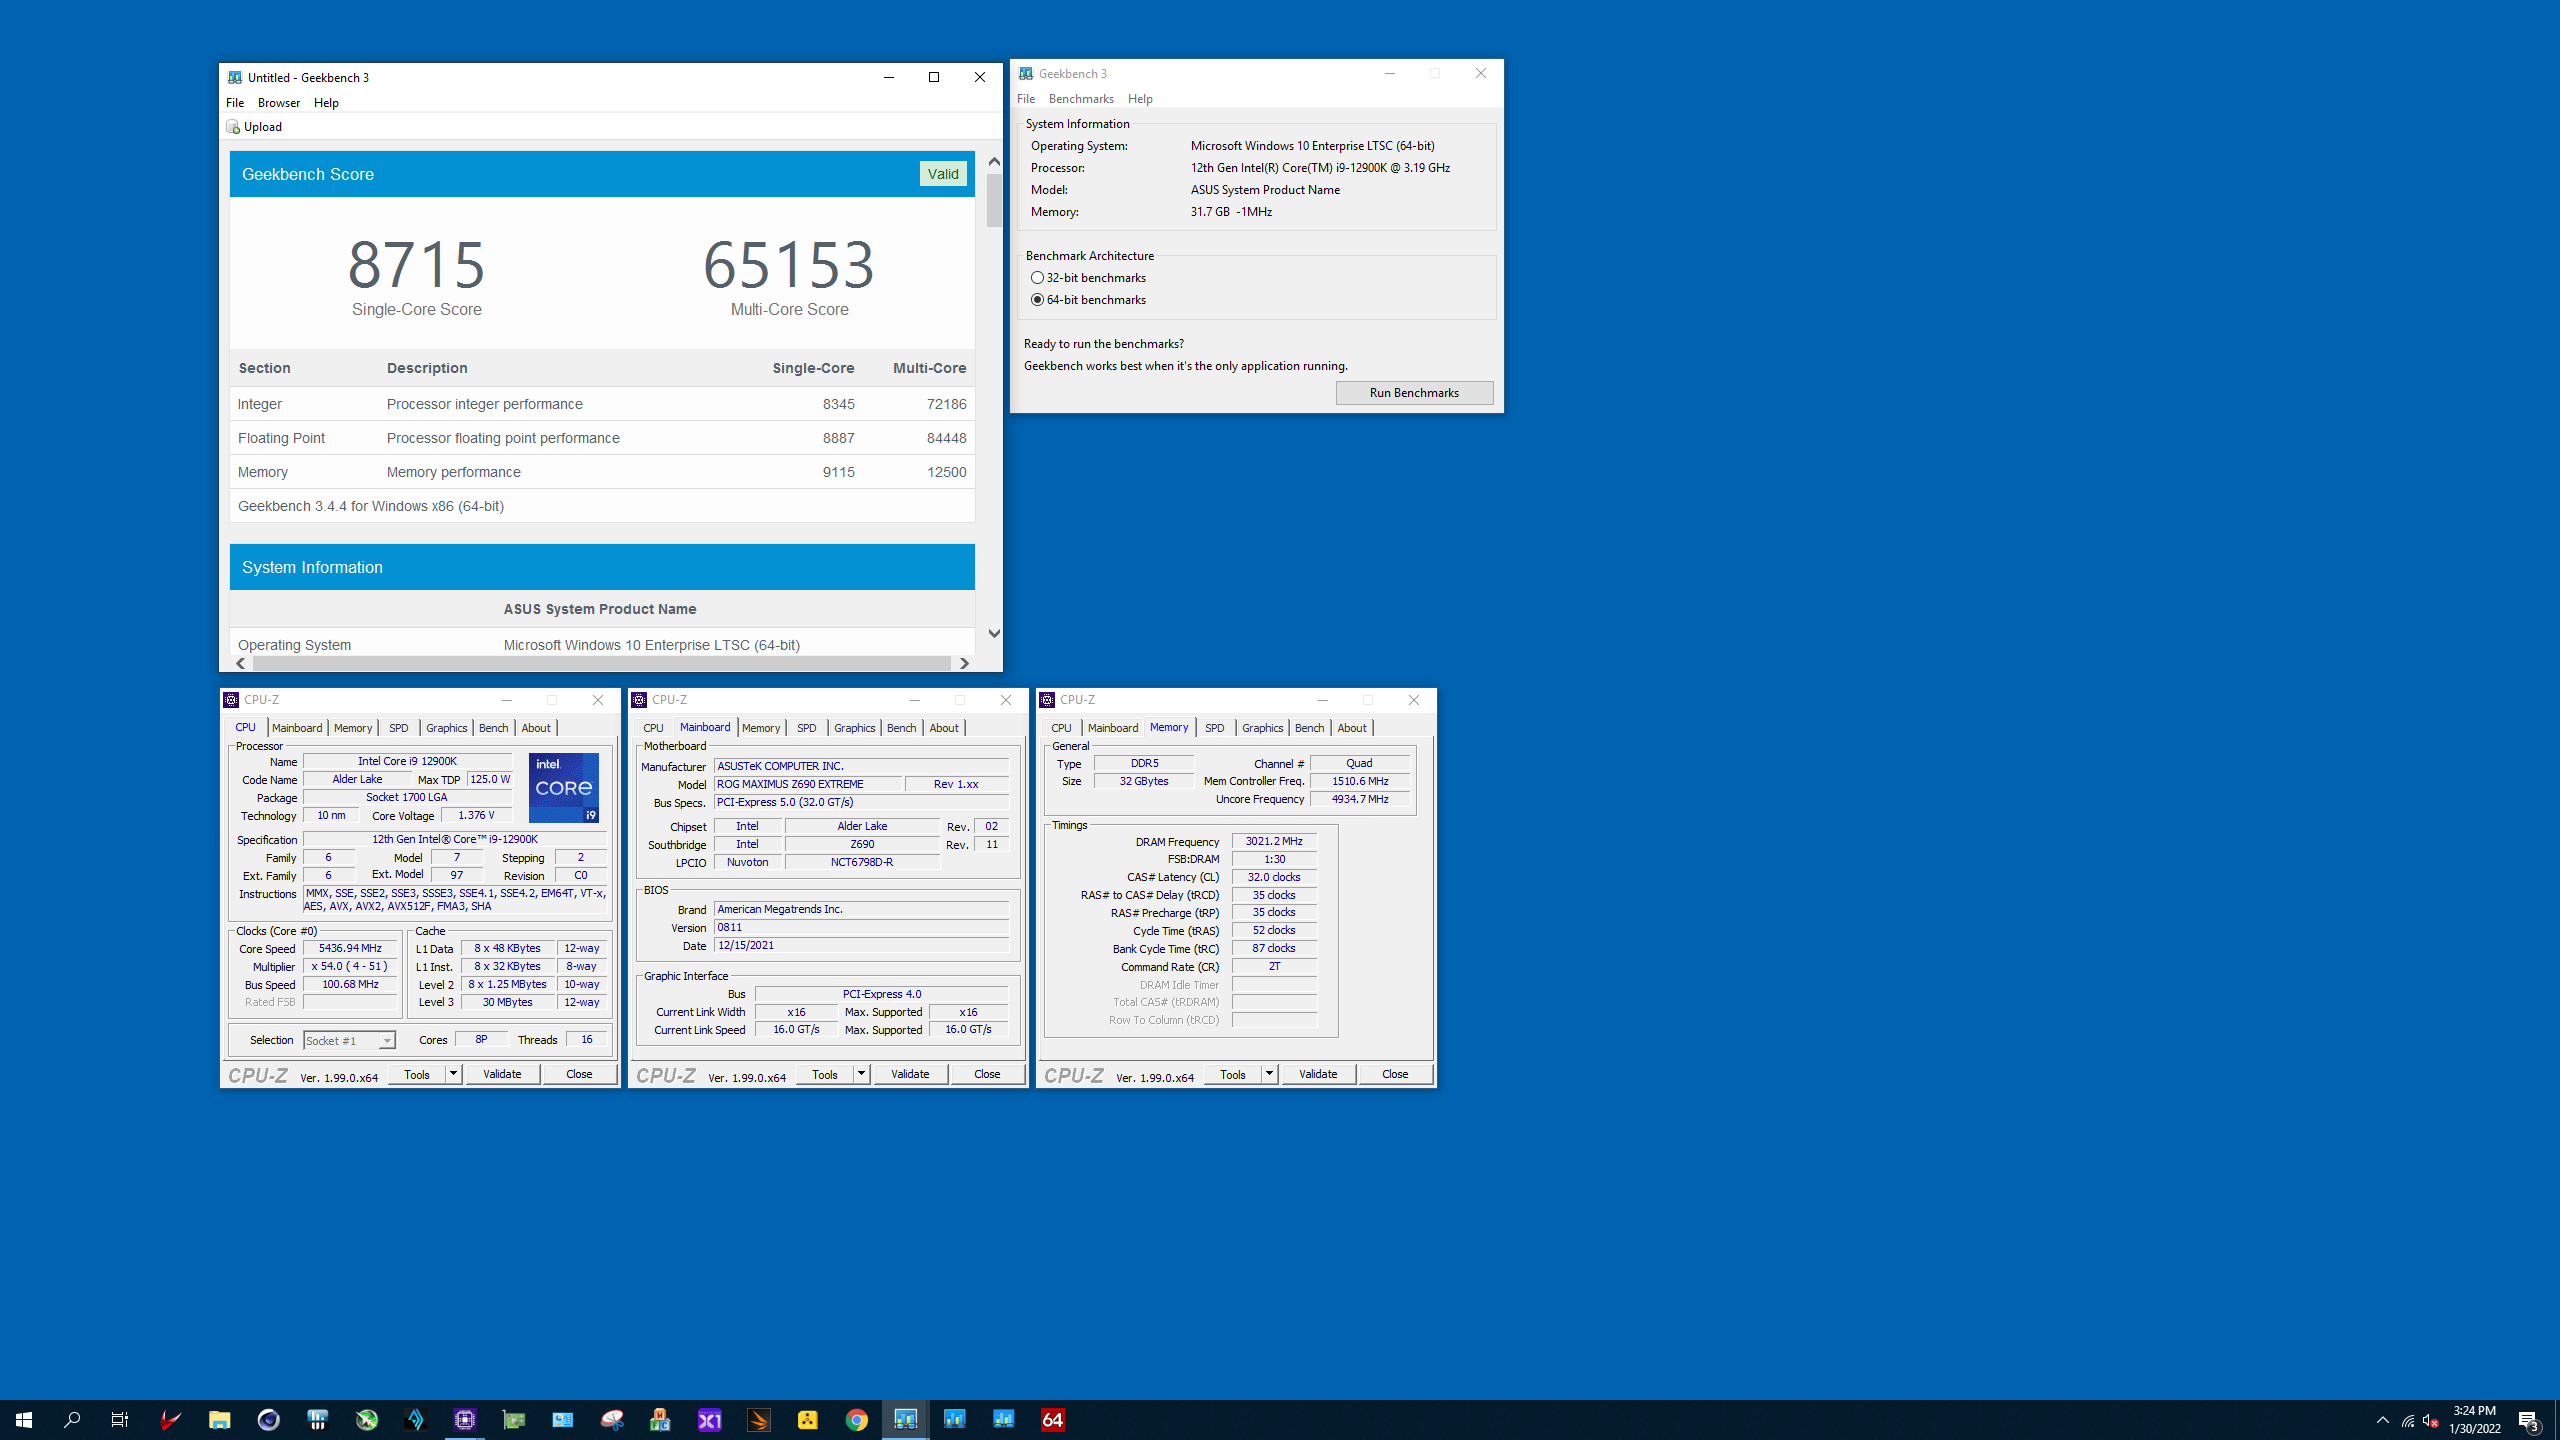Click the Geekbench horizontal scrollbar track

click(x=602, y=663)
